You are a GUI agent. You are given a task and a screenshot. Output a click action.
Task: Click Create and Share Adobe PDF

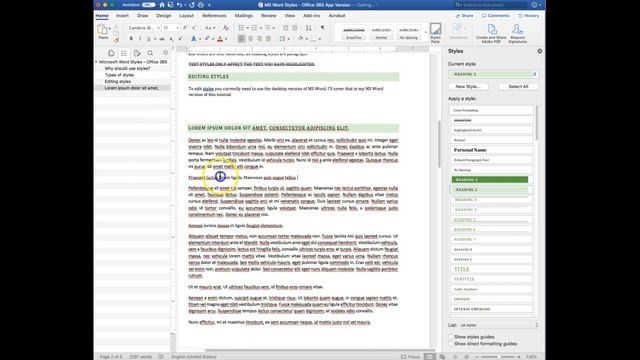click(x=491, y=33)
